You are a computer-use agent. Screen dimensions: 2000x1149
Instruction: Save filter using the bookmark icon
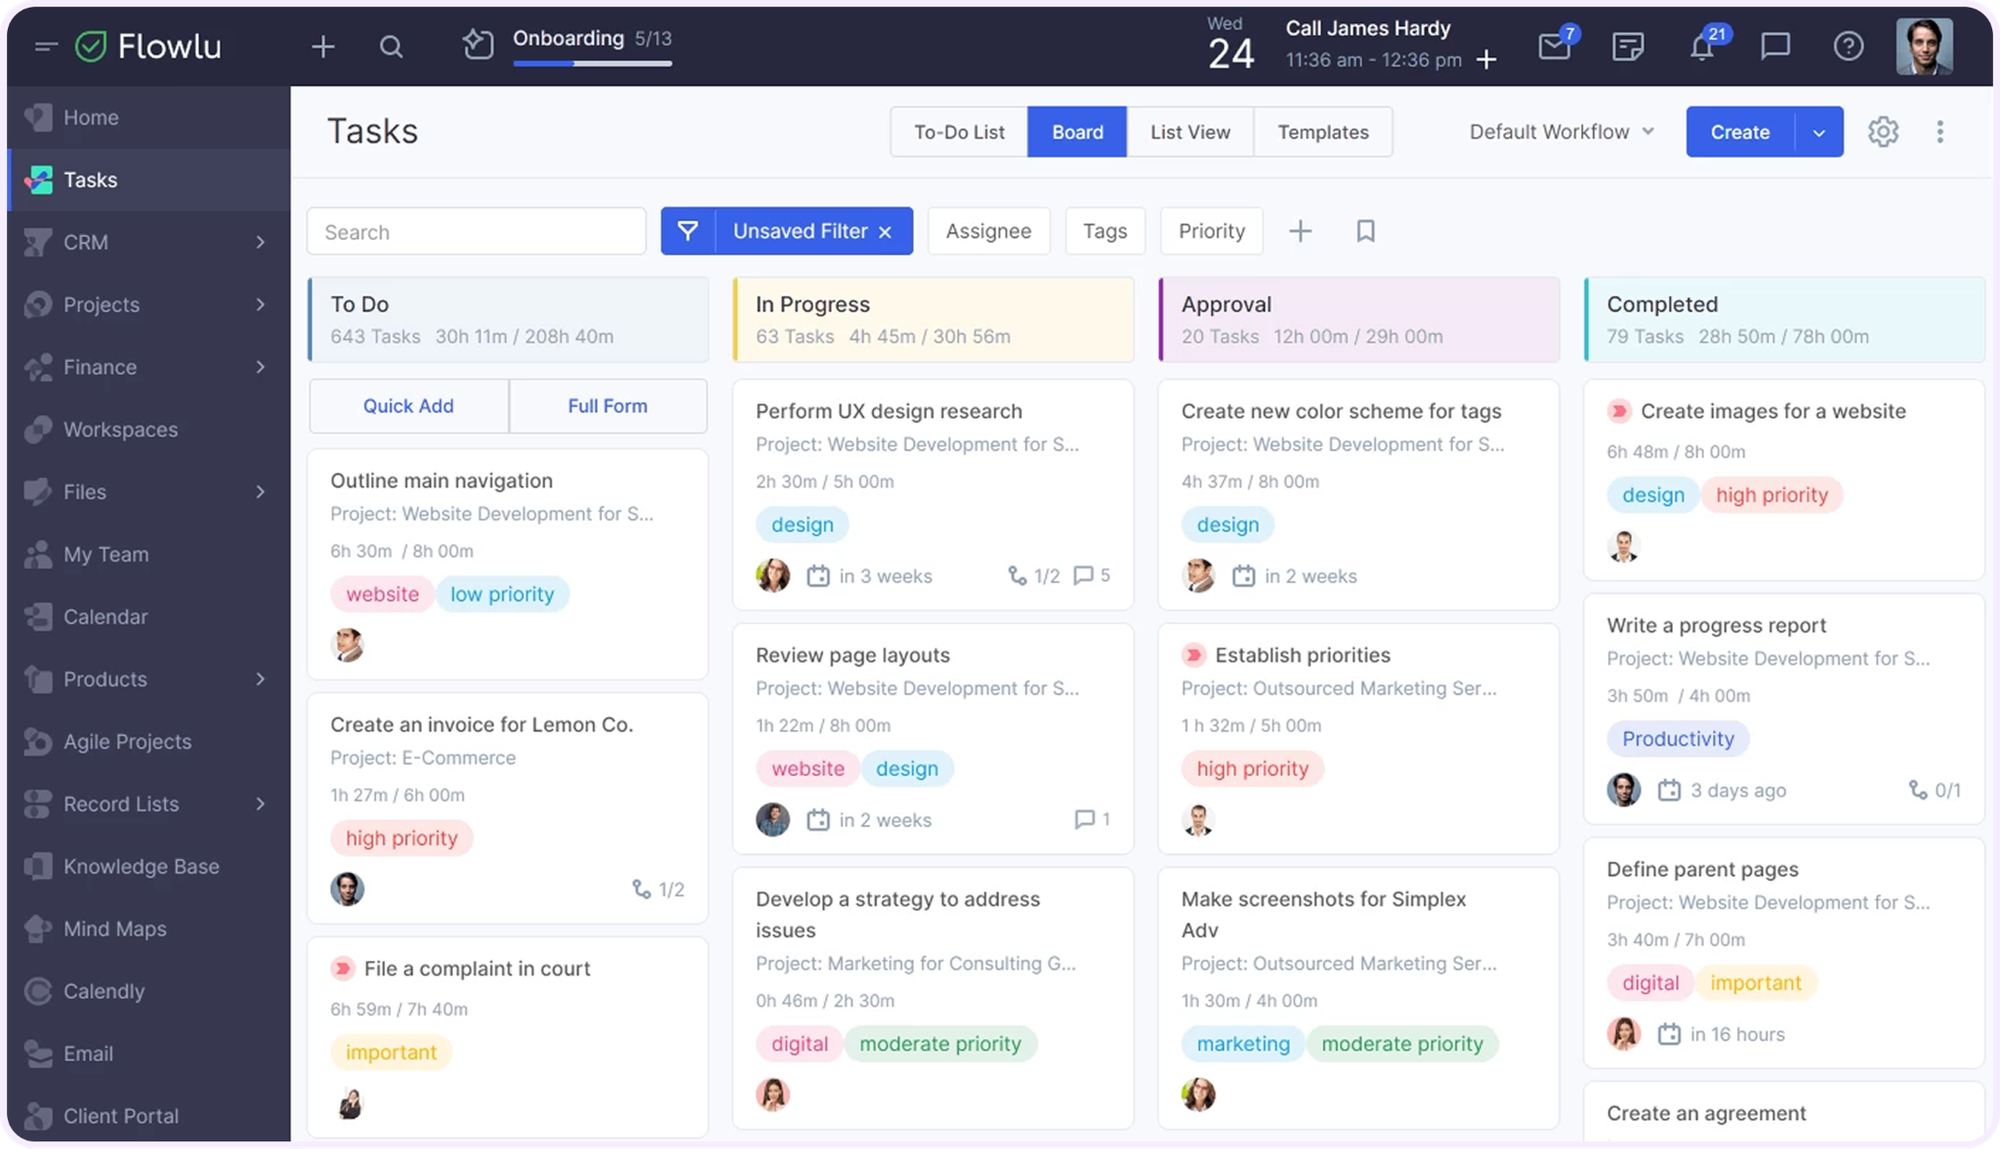coord(1365,231)
